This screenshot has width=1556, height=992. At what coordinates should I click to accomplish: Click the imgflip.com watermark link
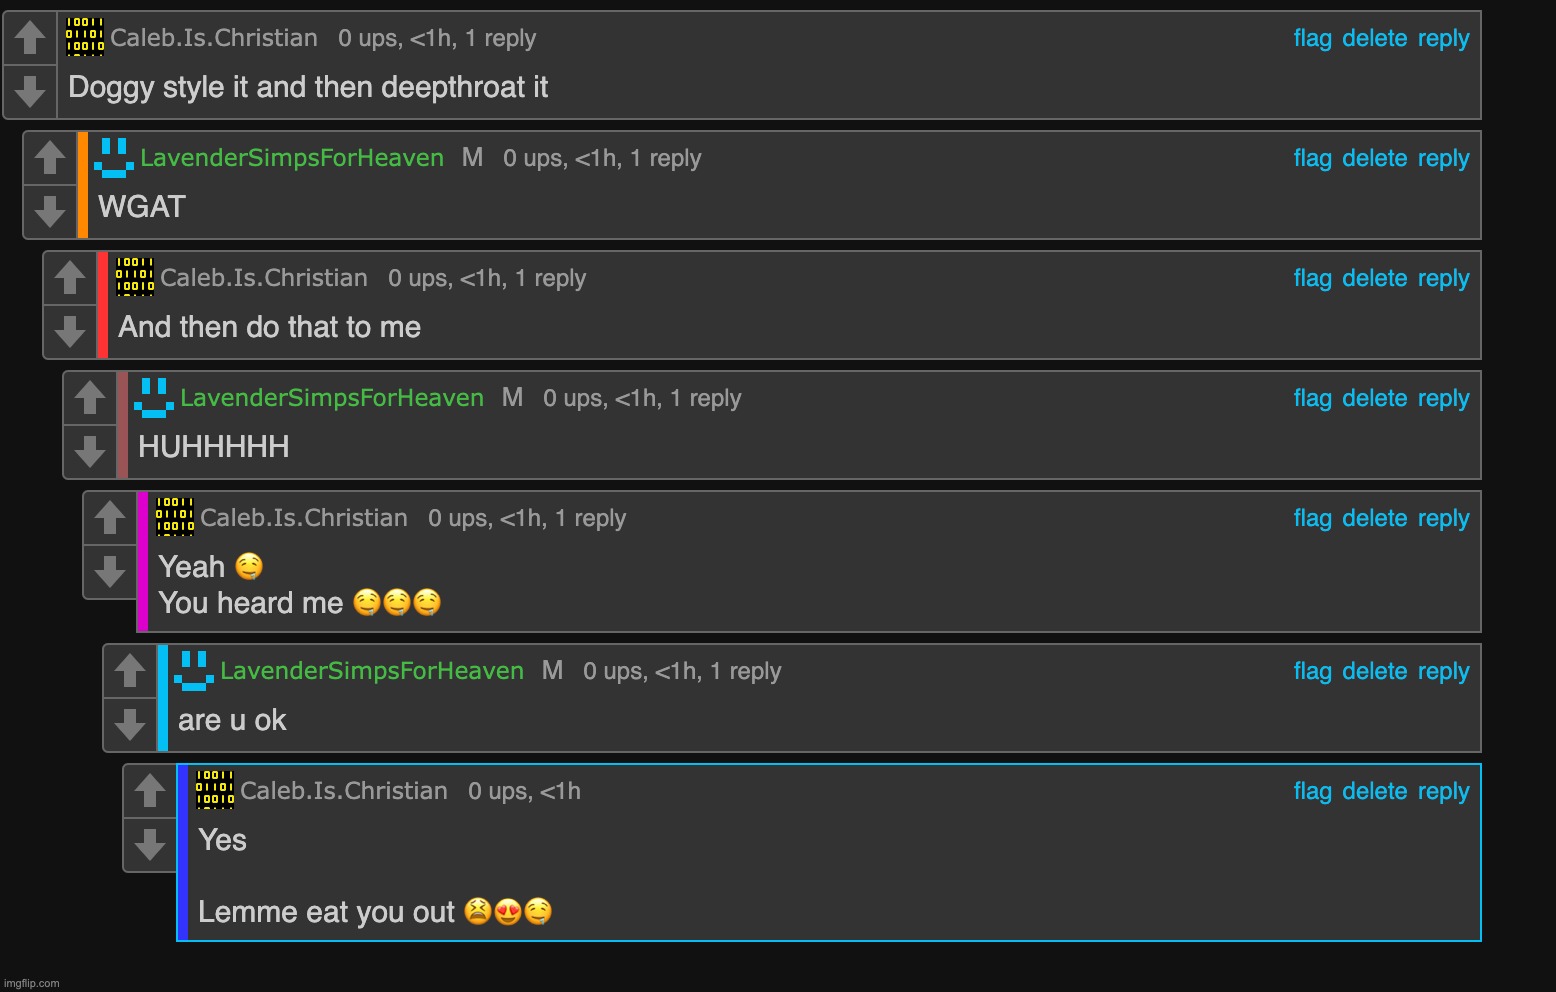(x=32, y=983)
